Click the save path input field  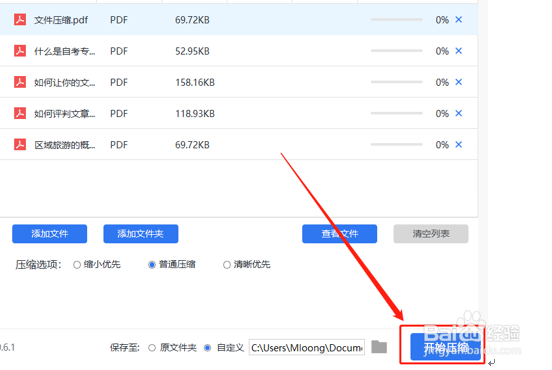click(x=307, y=348)
